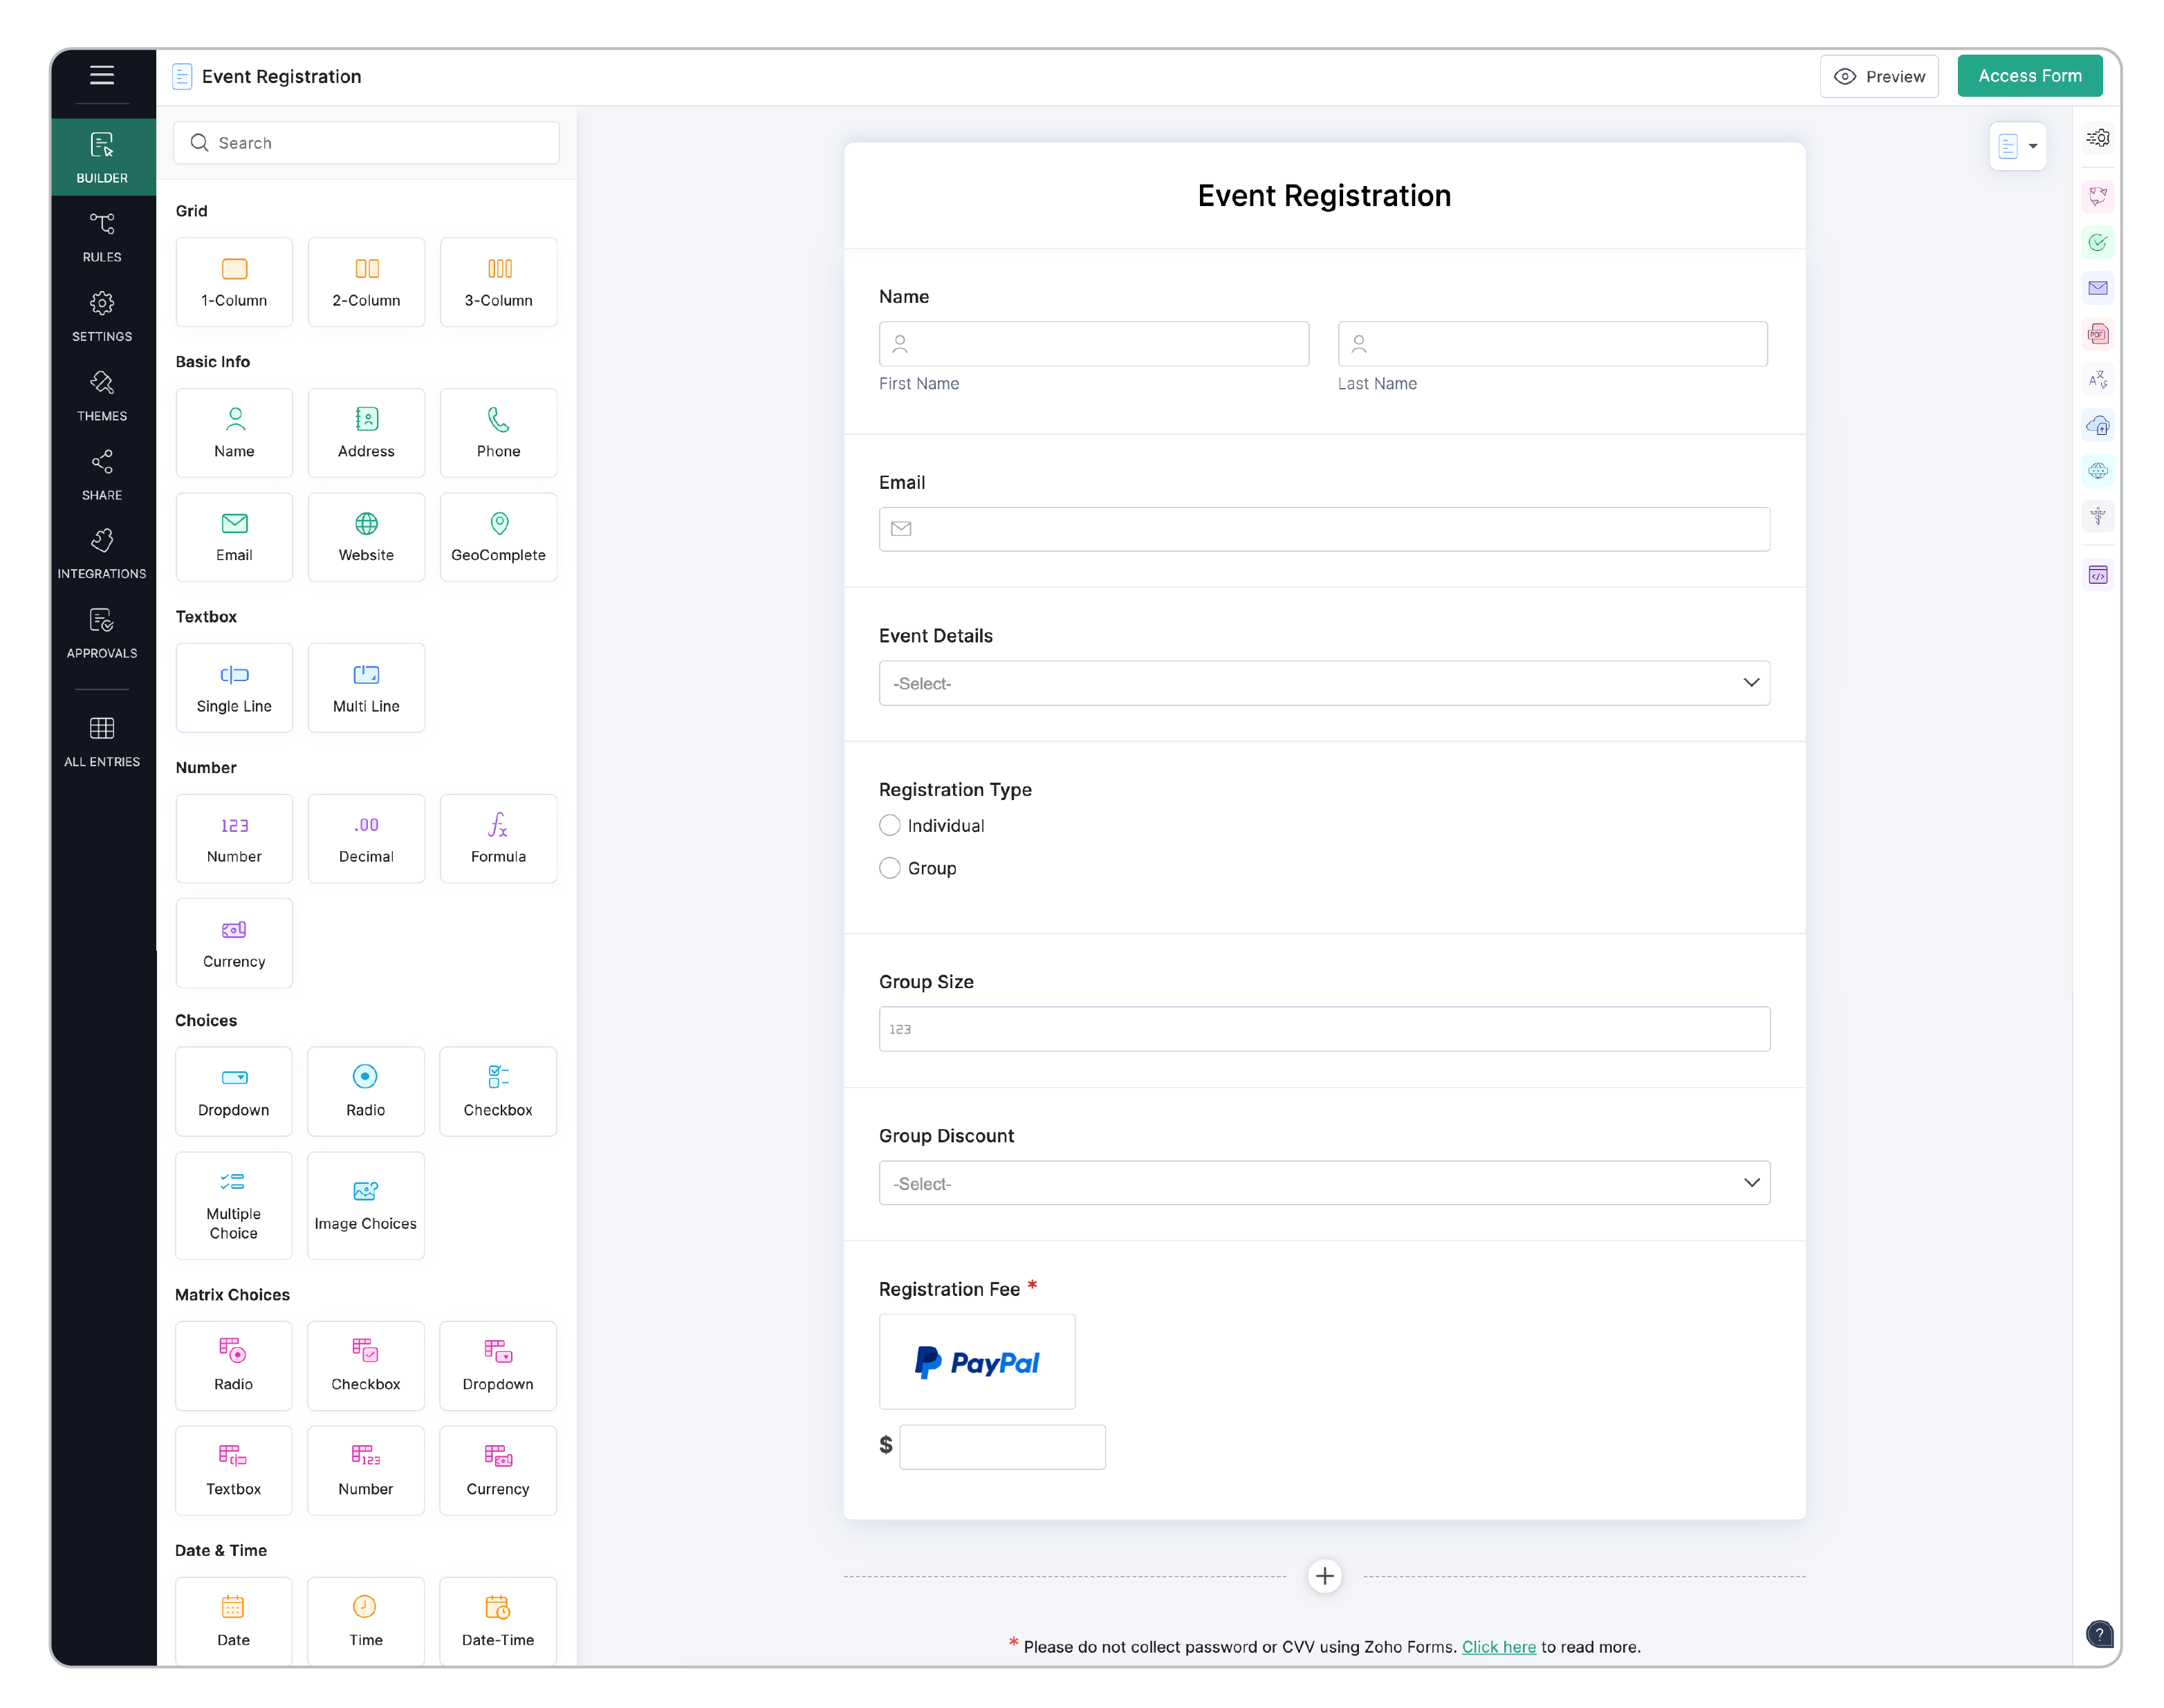Screen dimensions: 2164x1708
Task: Click the plus icon to add page
Action: tap(1324, 1576)
